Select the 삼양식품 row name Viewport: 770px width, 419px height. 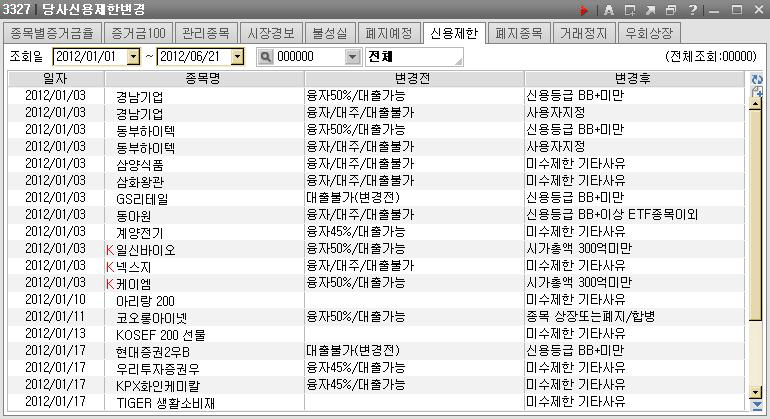point(139,165)
